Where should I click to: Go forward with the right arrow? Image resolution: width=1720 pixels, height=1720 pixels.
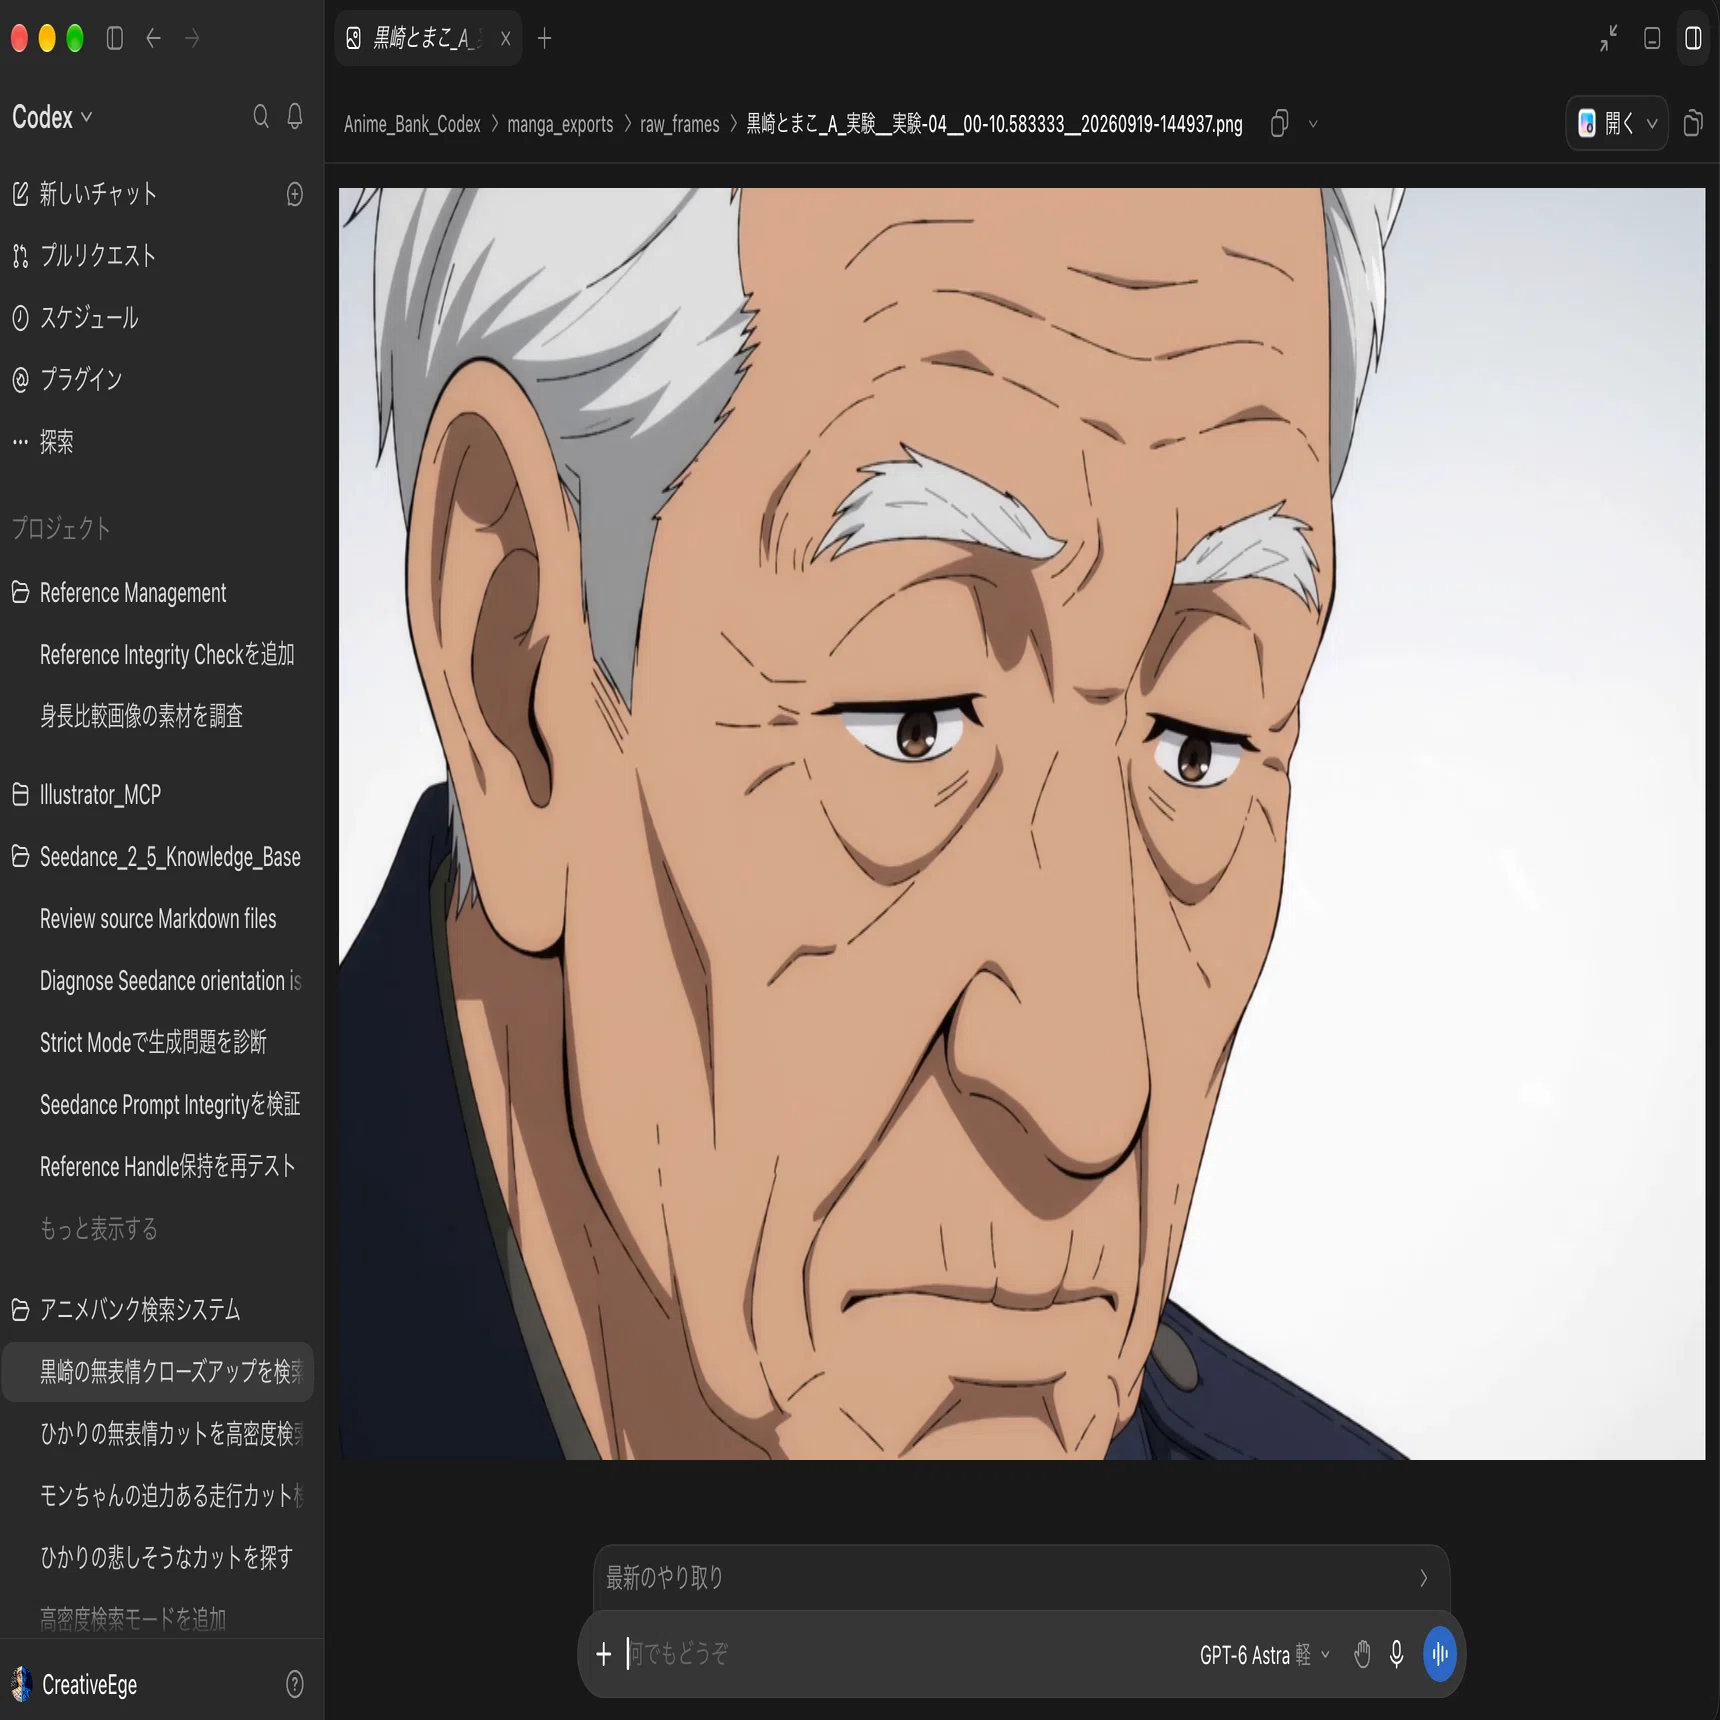click(192, 39)
